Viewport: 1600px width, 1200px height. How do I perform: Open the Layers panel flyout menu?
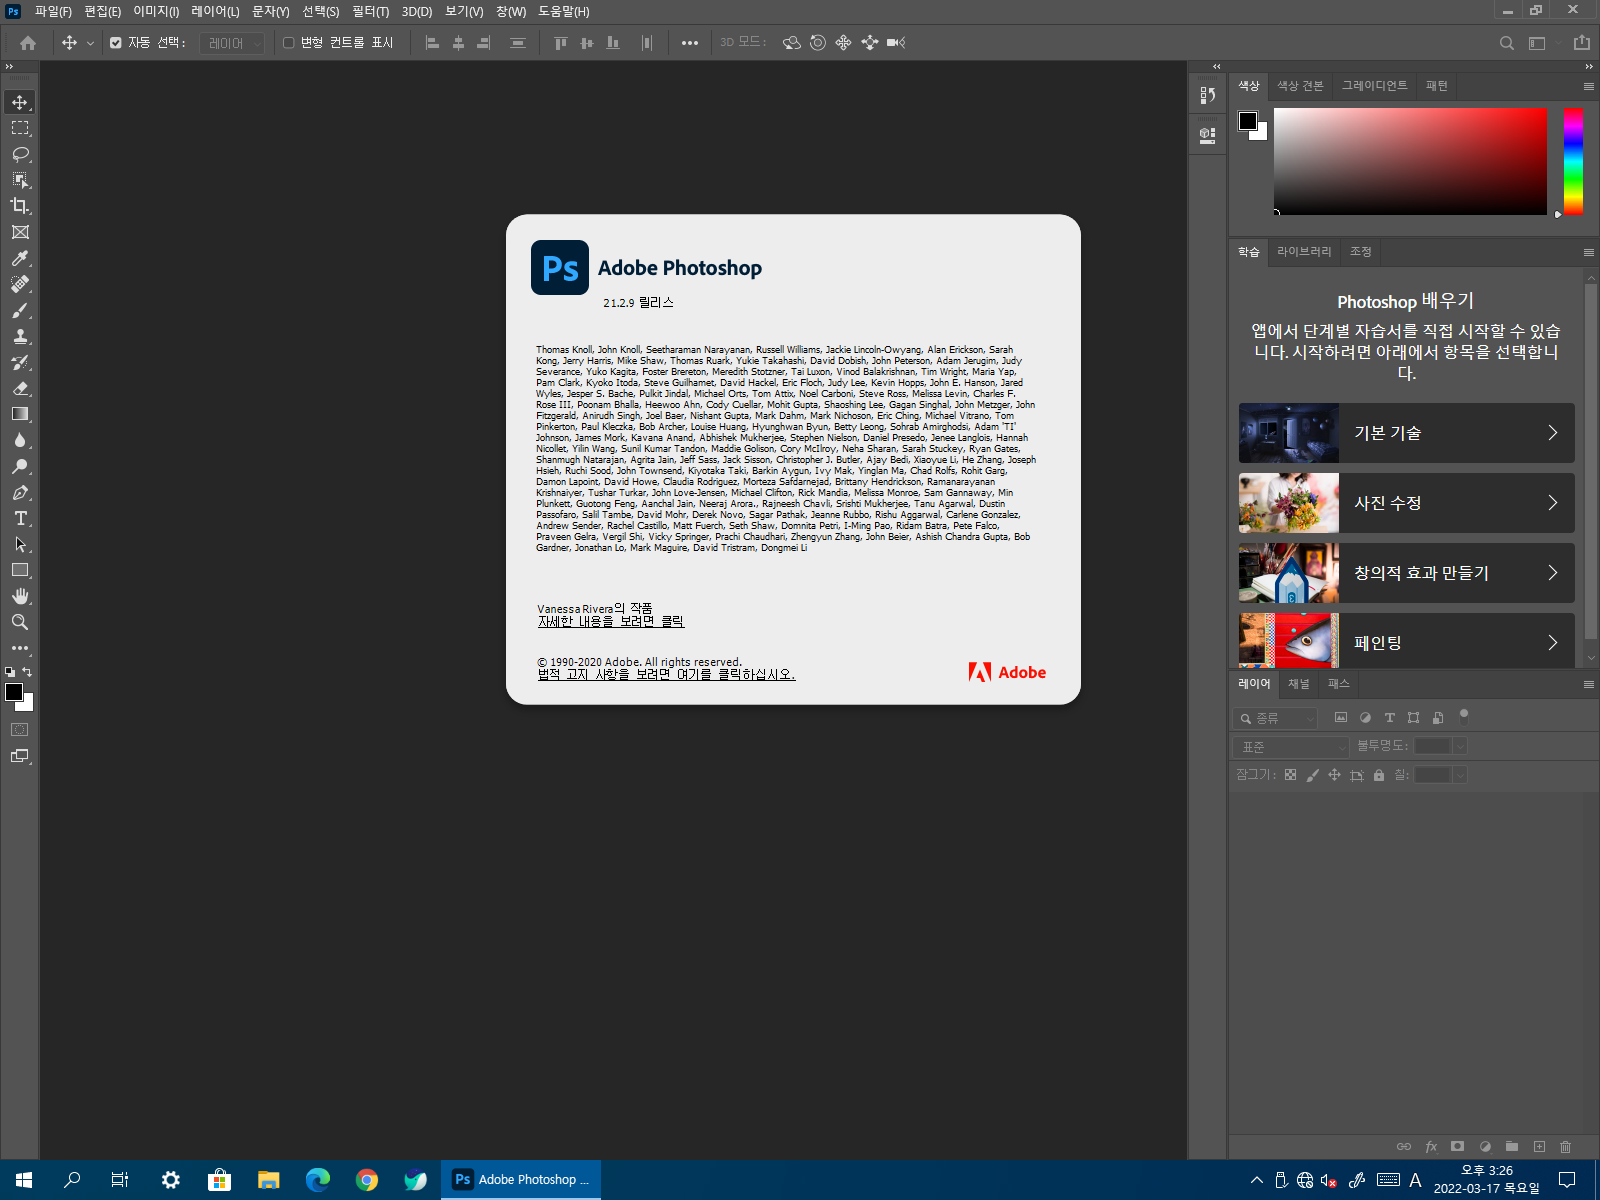point(1588,684)
